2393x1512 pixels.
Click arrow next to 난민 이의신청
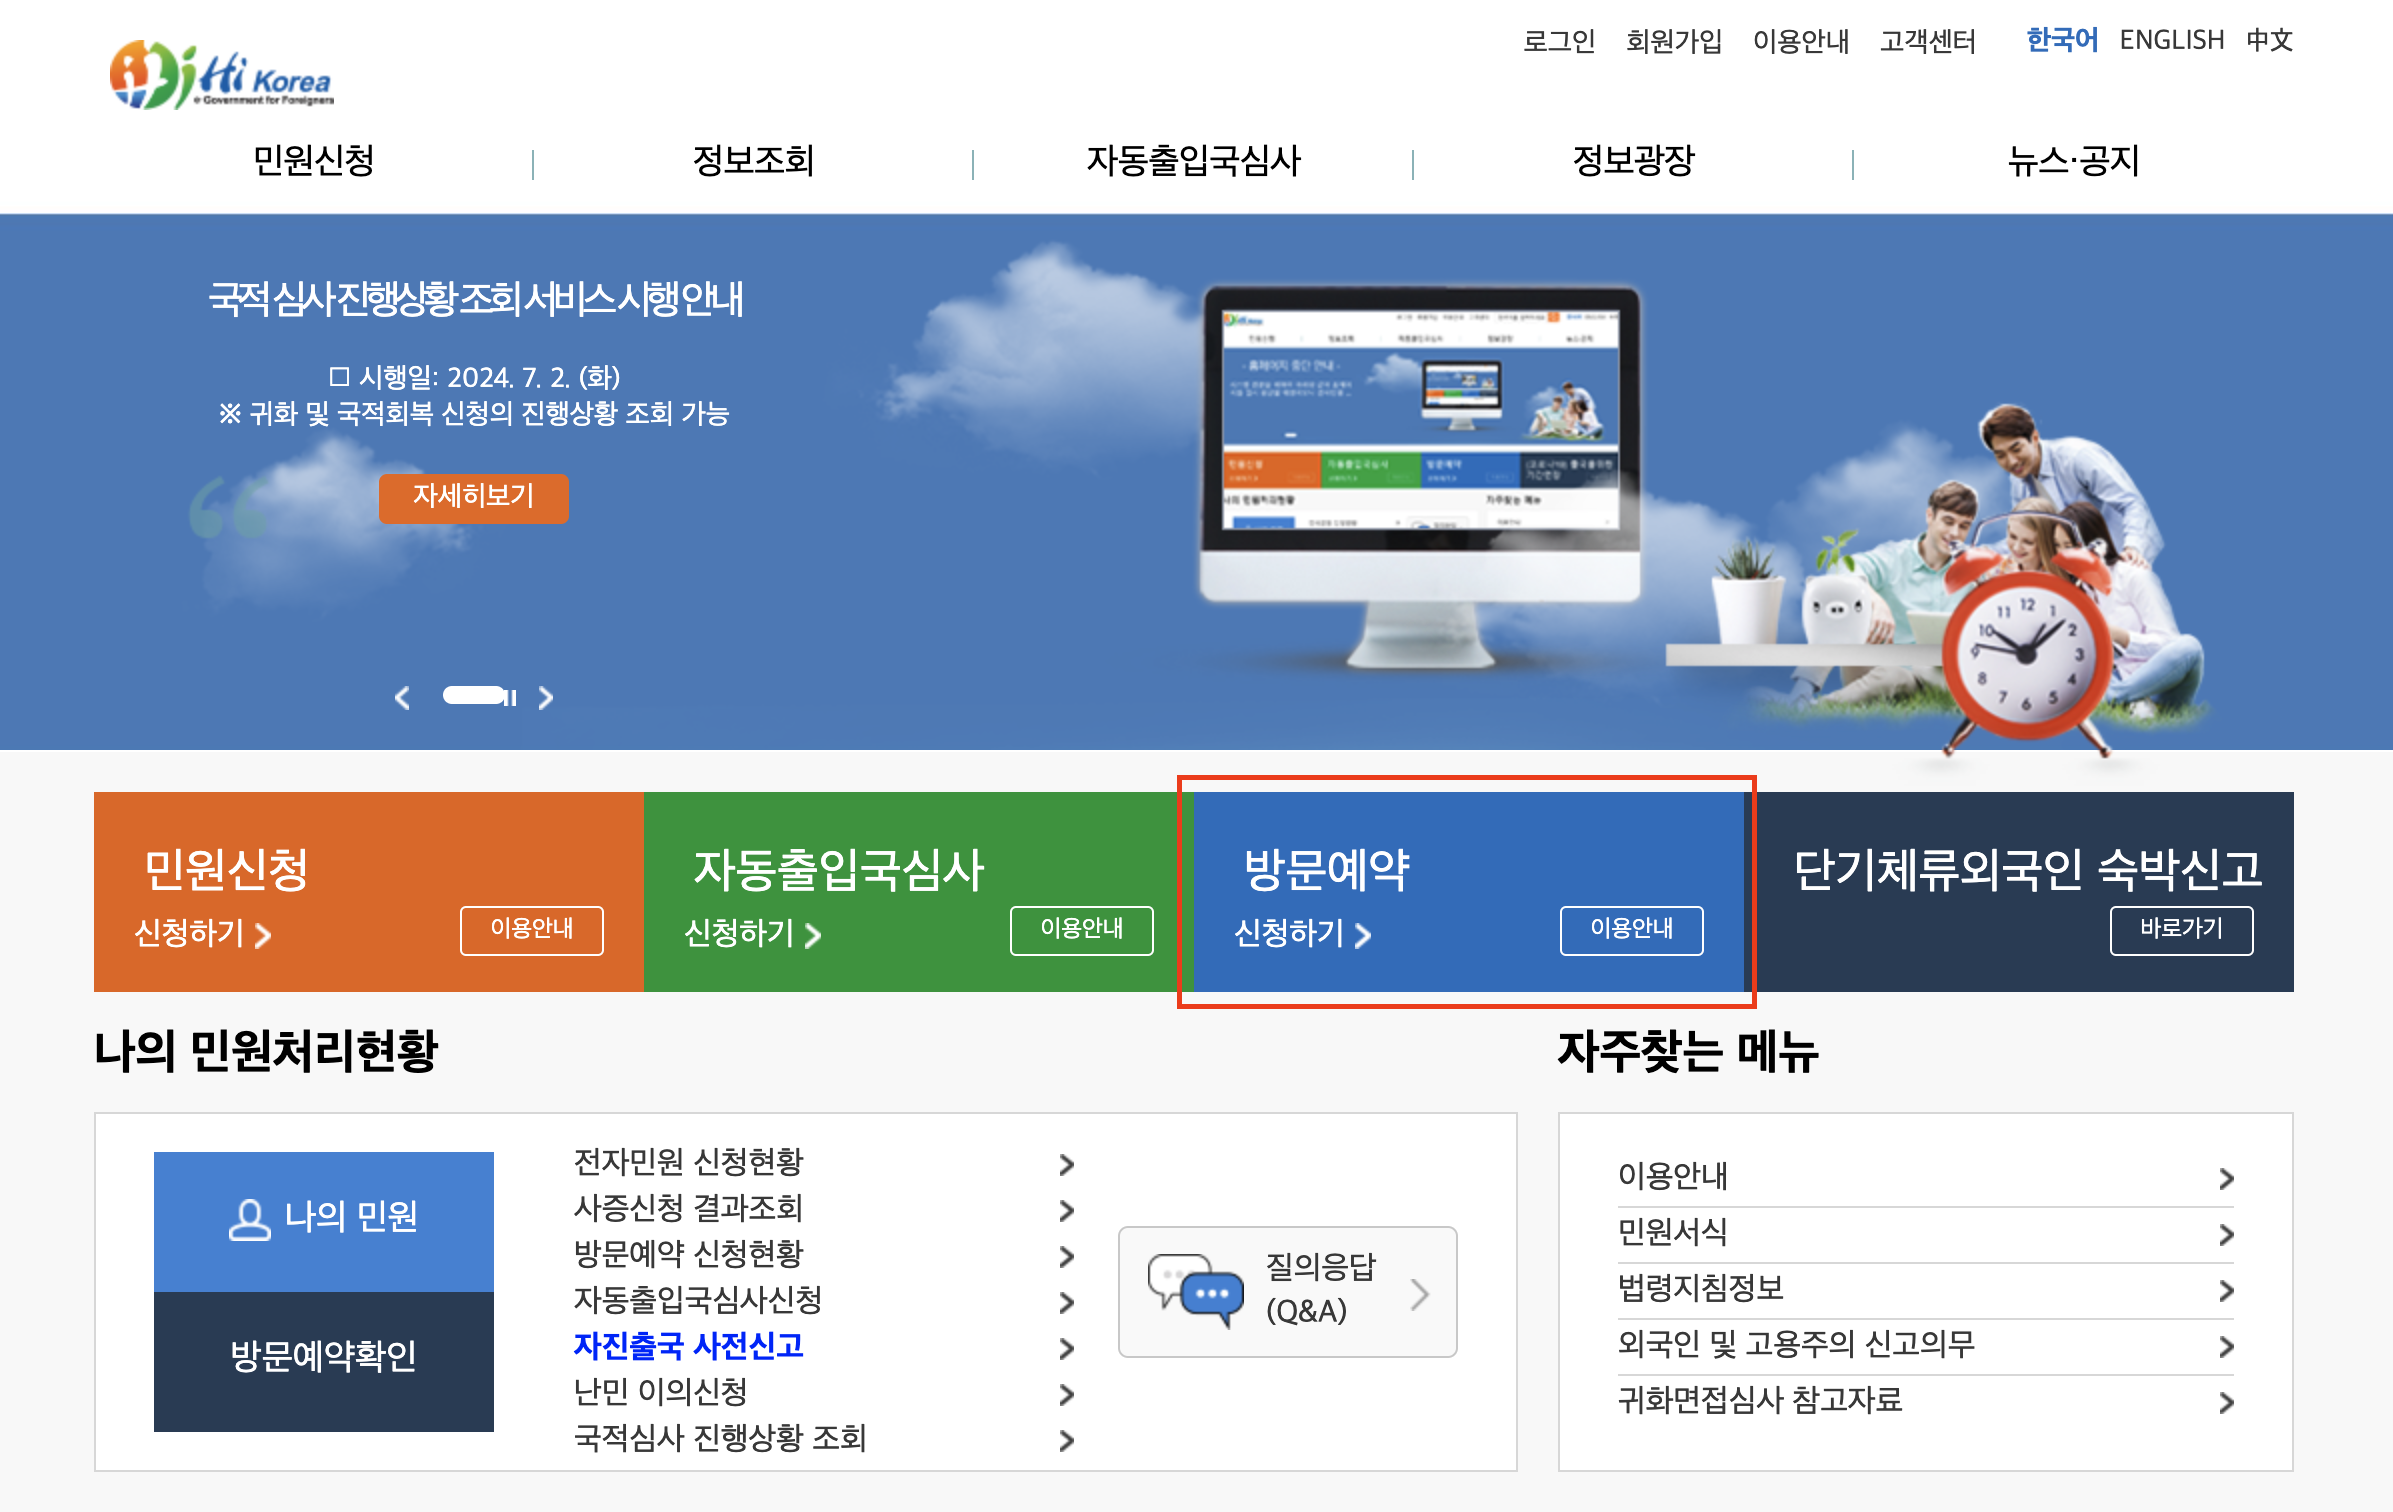pyautogui.click(x=1066, y=1394)
